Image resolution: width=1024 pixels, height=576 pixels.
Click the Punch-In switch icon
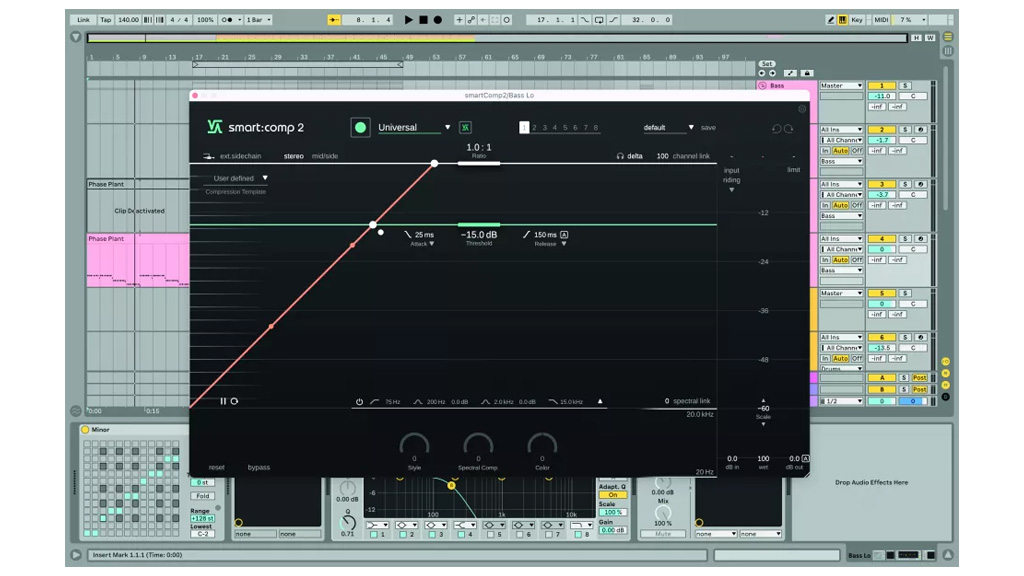tap(584, 20)
